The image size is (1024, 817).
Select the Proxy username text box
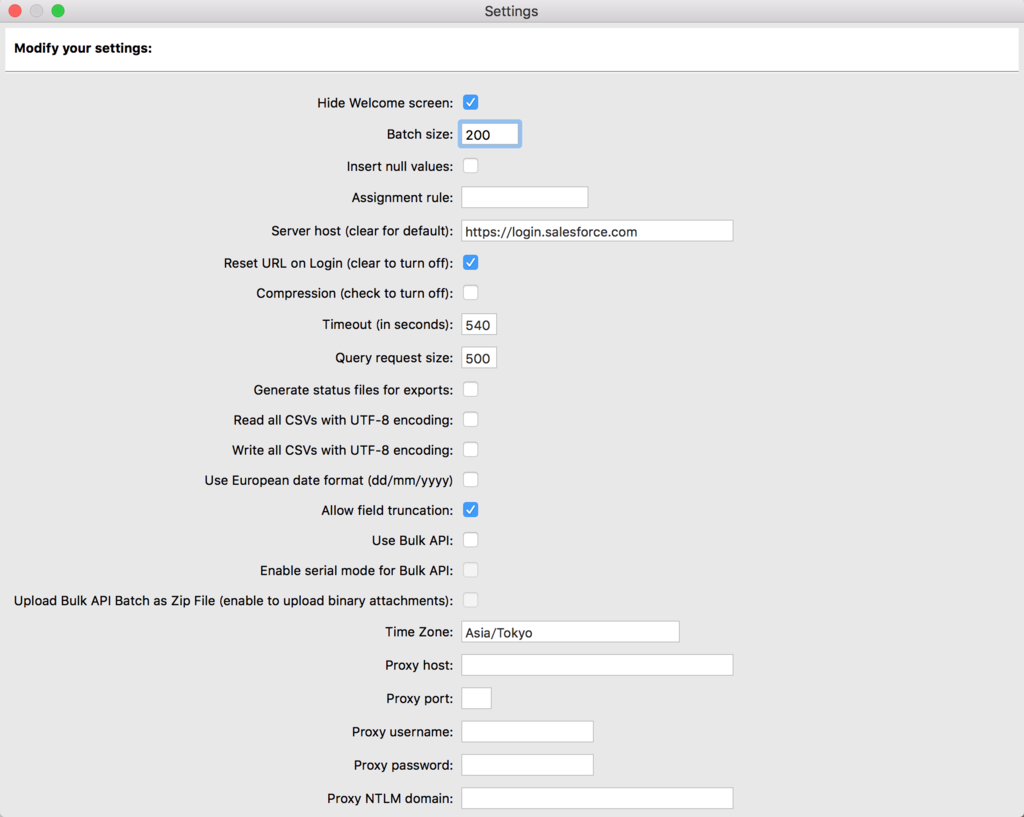[527, 732]
